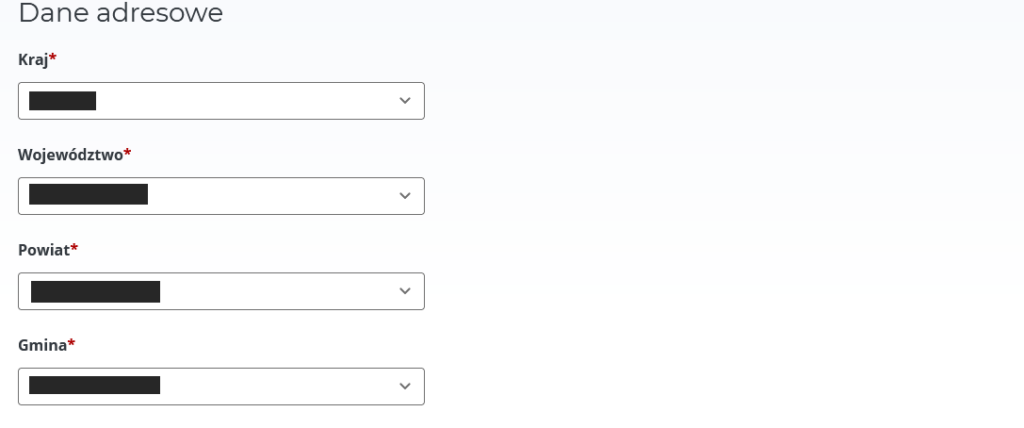Click the red asterisk next to Kraj
The width and height of the screenshot is (1024, 428).
coord(53,59)
